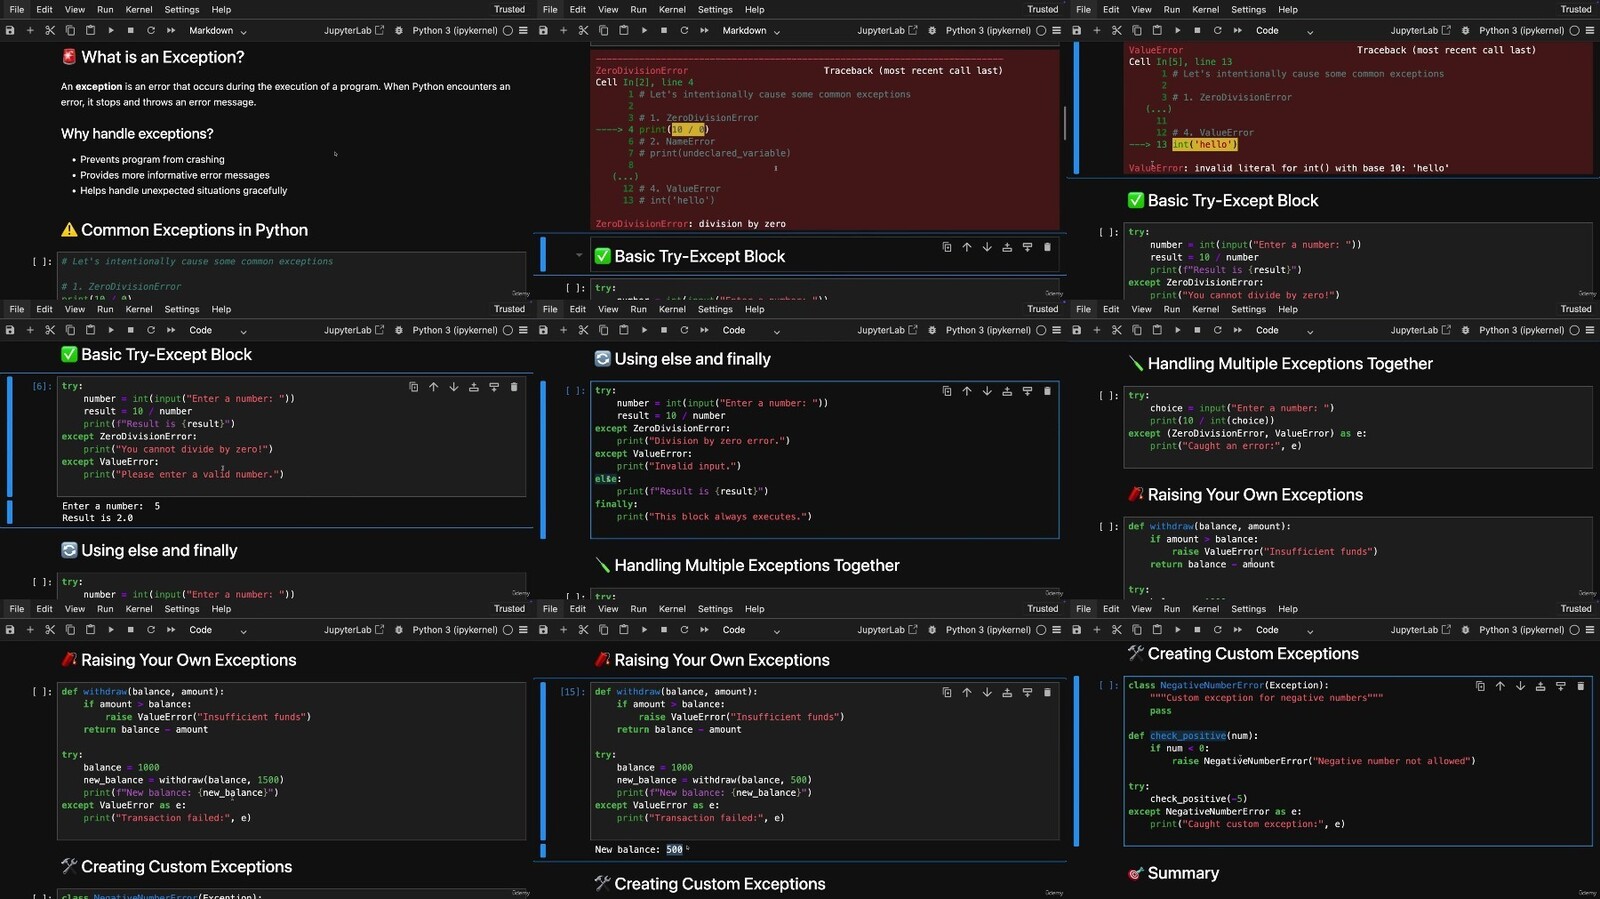Move the selected Basic Try-Except heading cell down
Screen dimensions: 1600x899
click(x=987, y=247)
